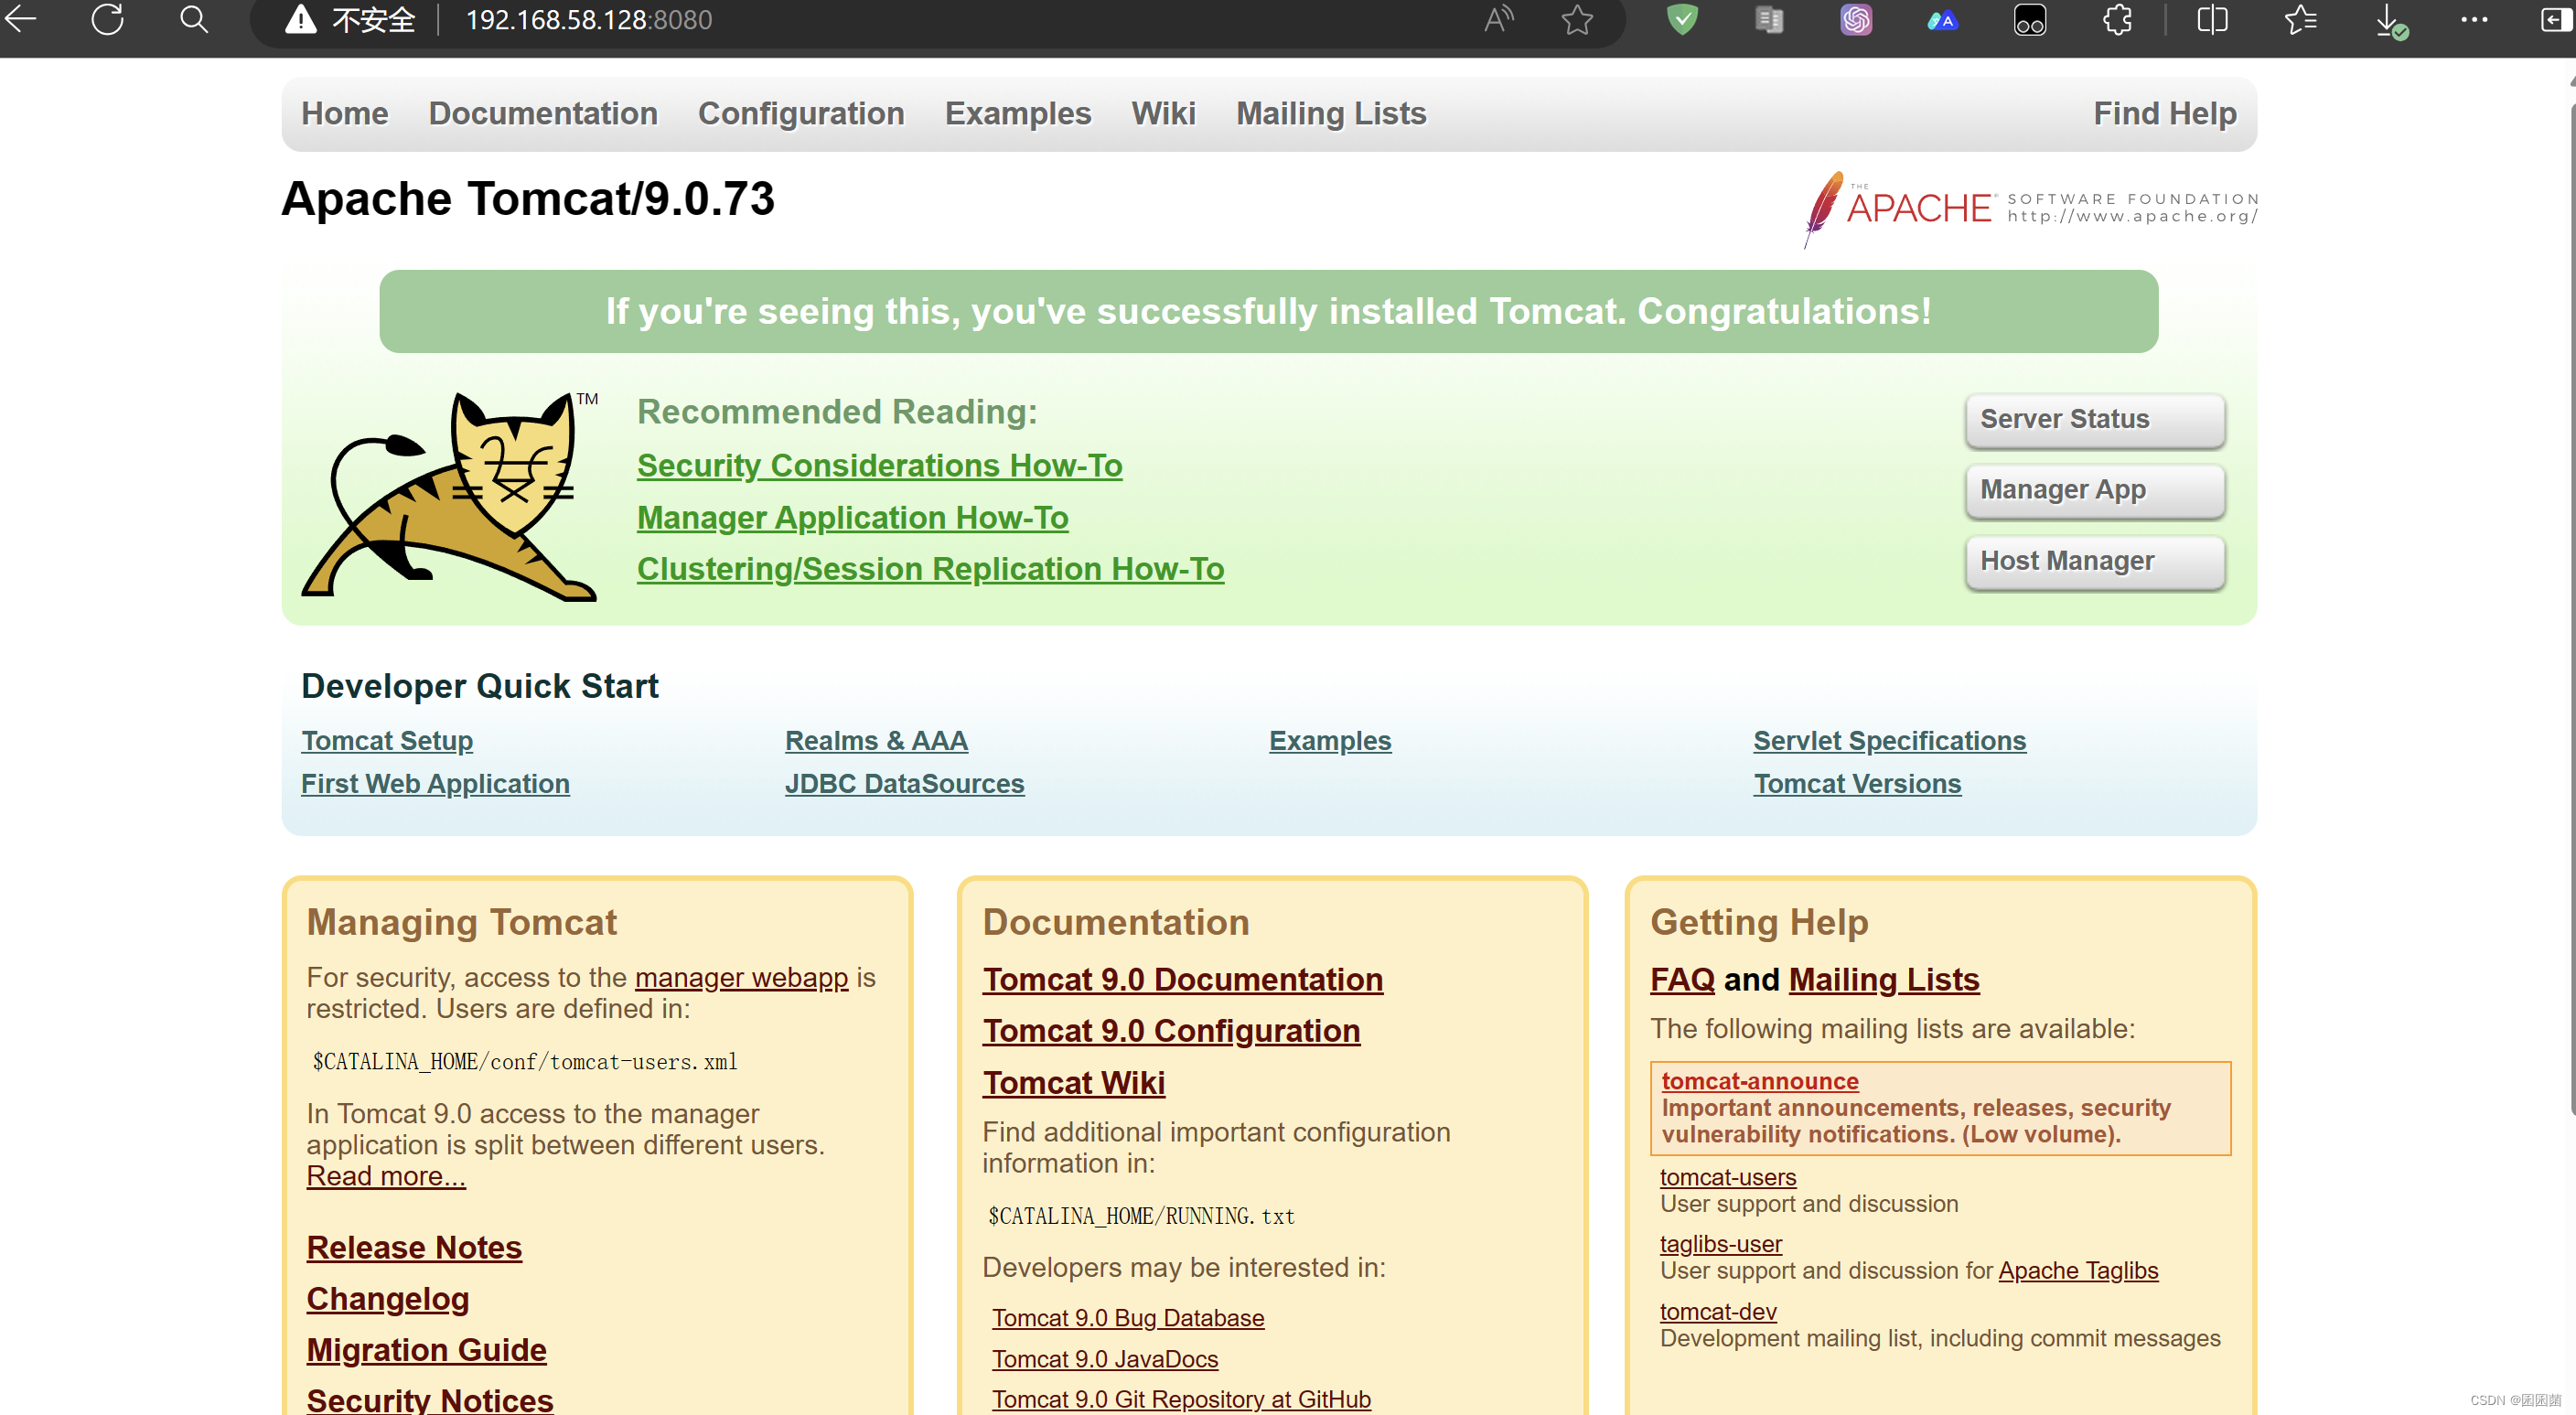Open the tomcat-users mailing list link
The width and height of the screenshot is (2576, 1415).
click(1728, 1177)
